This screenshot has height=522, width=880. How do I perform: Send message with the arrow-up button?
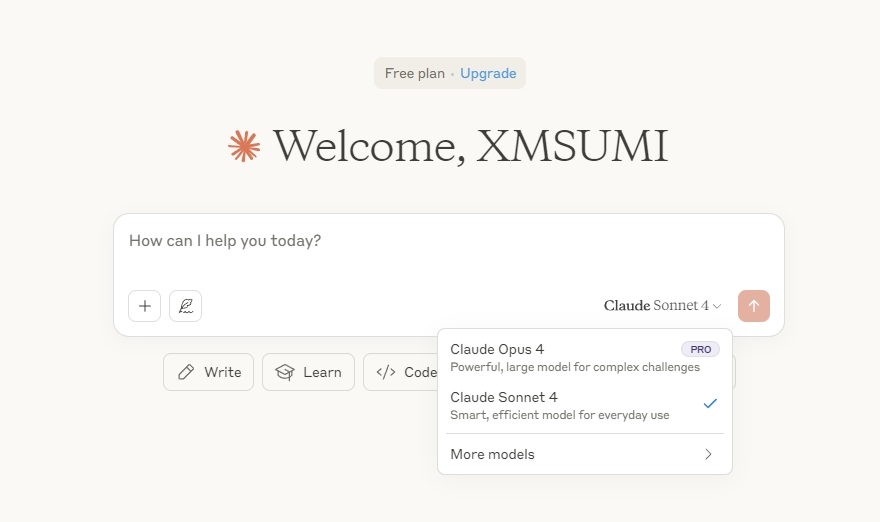[754, 306]
